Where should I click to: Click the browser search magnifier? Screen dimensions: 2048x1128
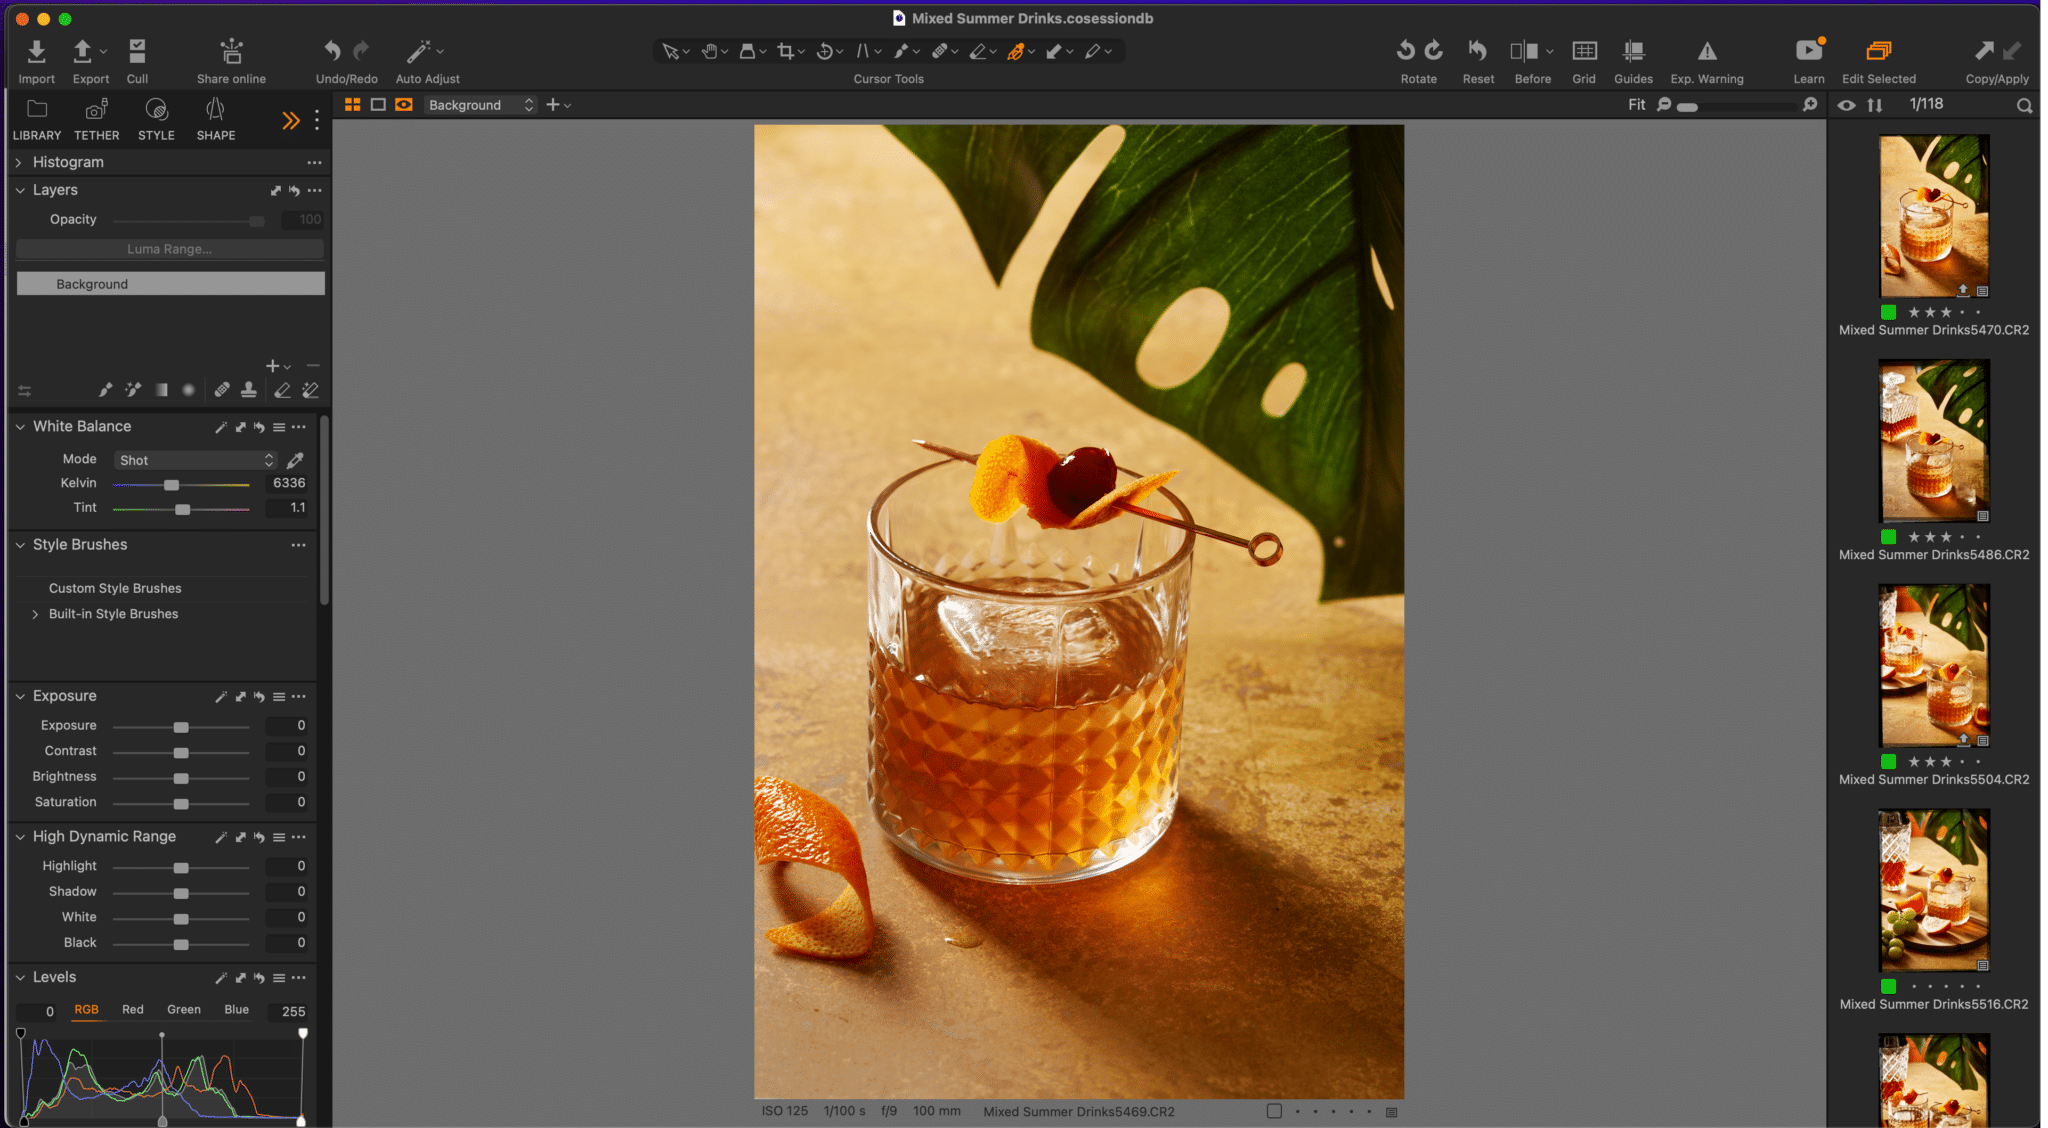(x=2024, y=105)
